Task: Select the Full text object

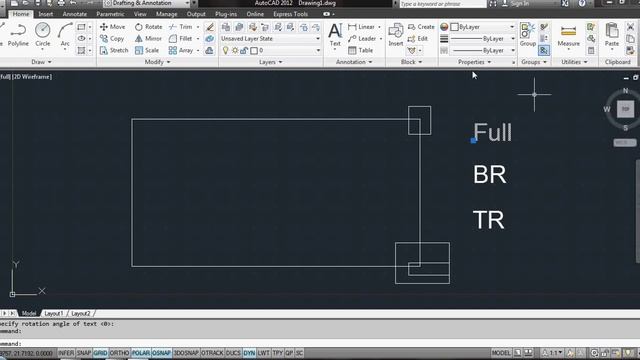Action: (492, 133)
